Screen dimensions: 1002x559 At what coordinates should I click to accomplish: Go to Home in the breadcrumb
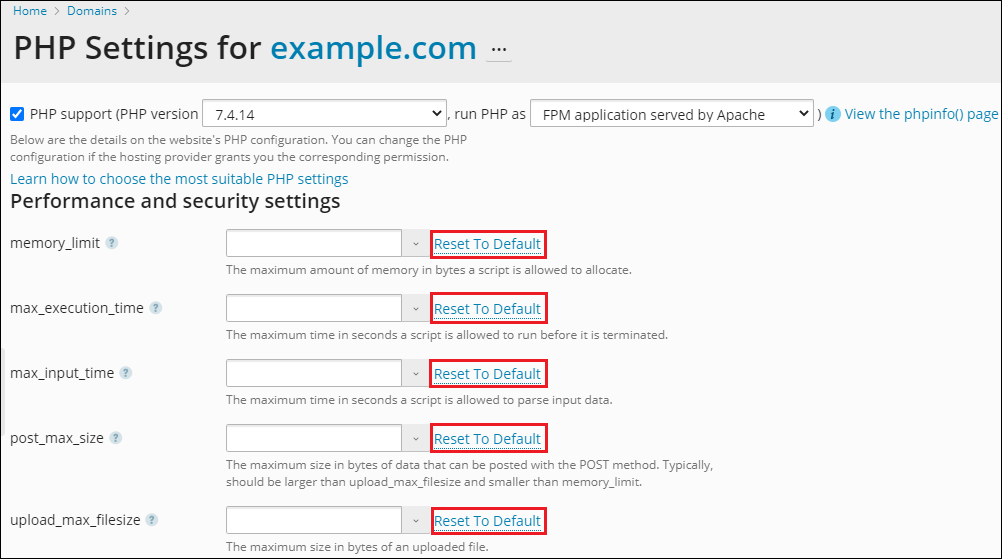[30, 11]
